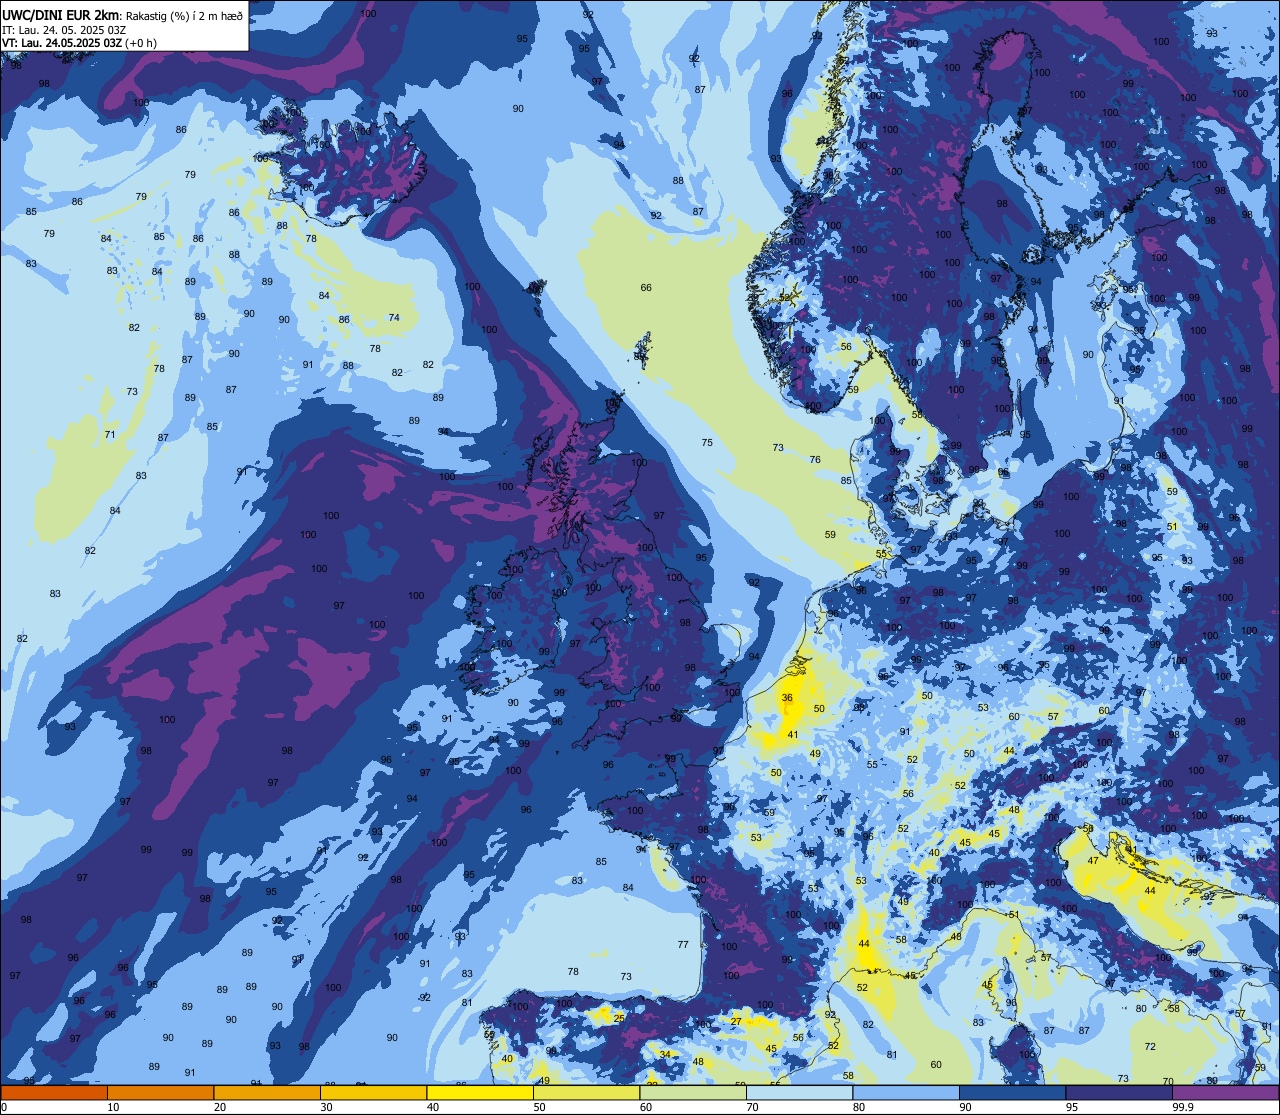This screenshot has height=1115, width=1280.
Task: Click the value 72 near southern Italy
Action: click(1150, 1046)
